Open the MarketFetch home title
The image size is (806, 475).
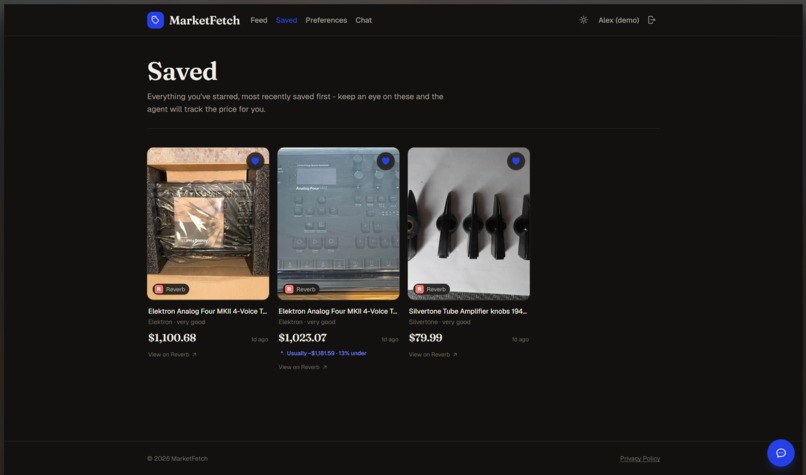click(204, 20)
